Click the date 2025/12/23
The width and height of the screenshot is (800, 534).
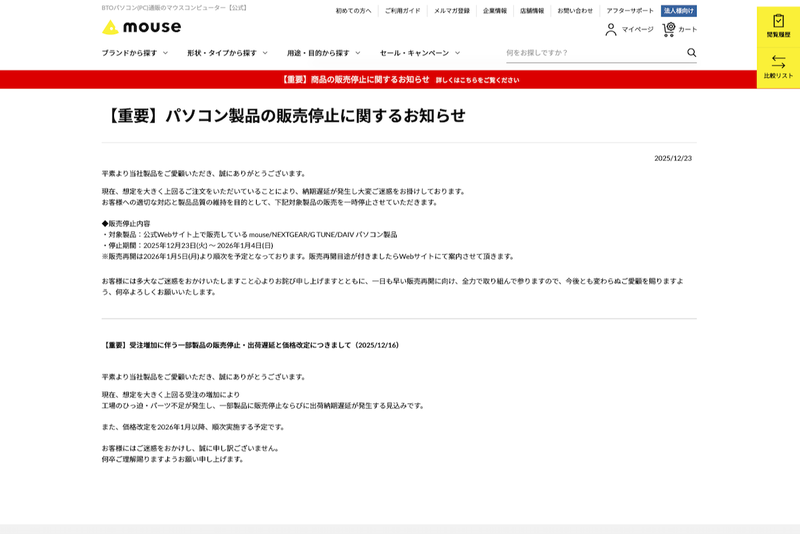(673, 159)
